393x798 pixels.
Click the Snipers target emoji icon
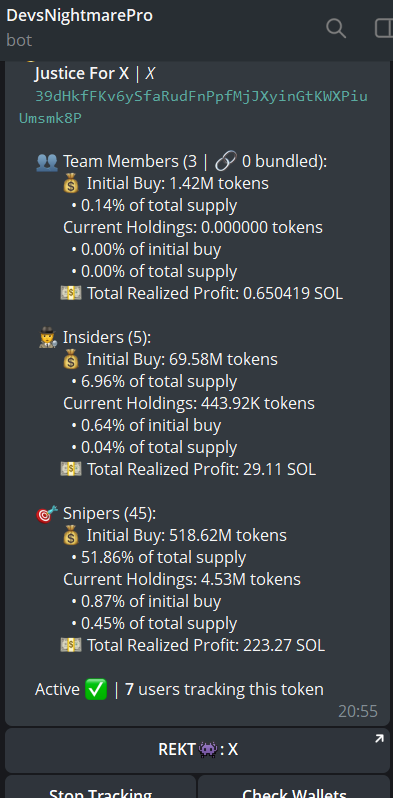(x=47, y=514)
